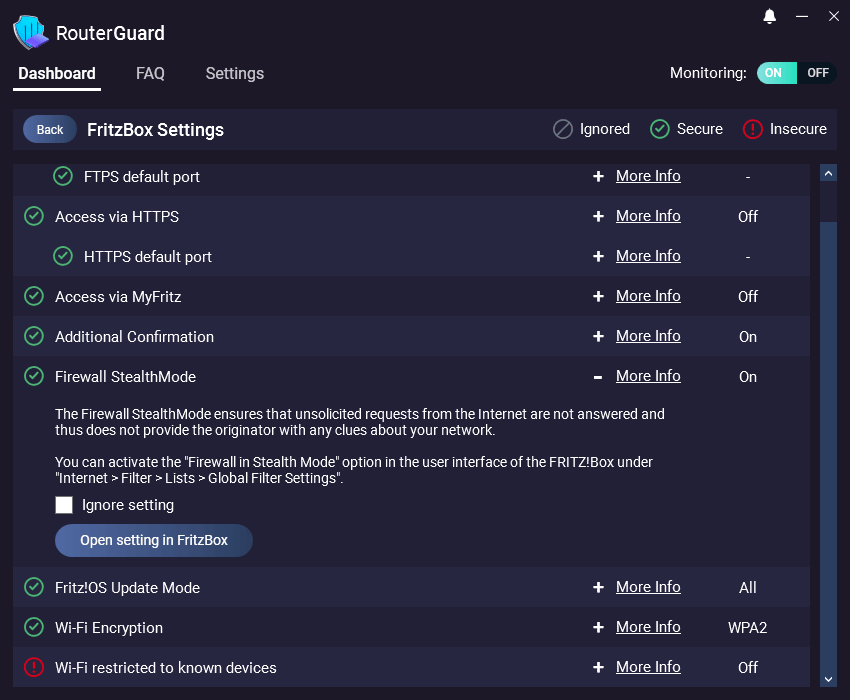The width and height of the screenshot is (850, 700).
Task: Open More Info for Fritz!OS Update Mode
Action: (648, 587)
